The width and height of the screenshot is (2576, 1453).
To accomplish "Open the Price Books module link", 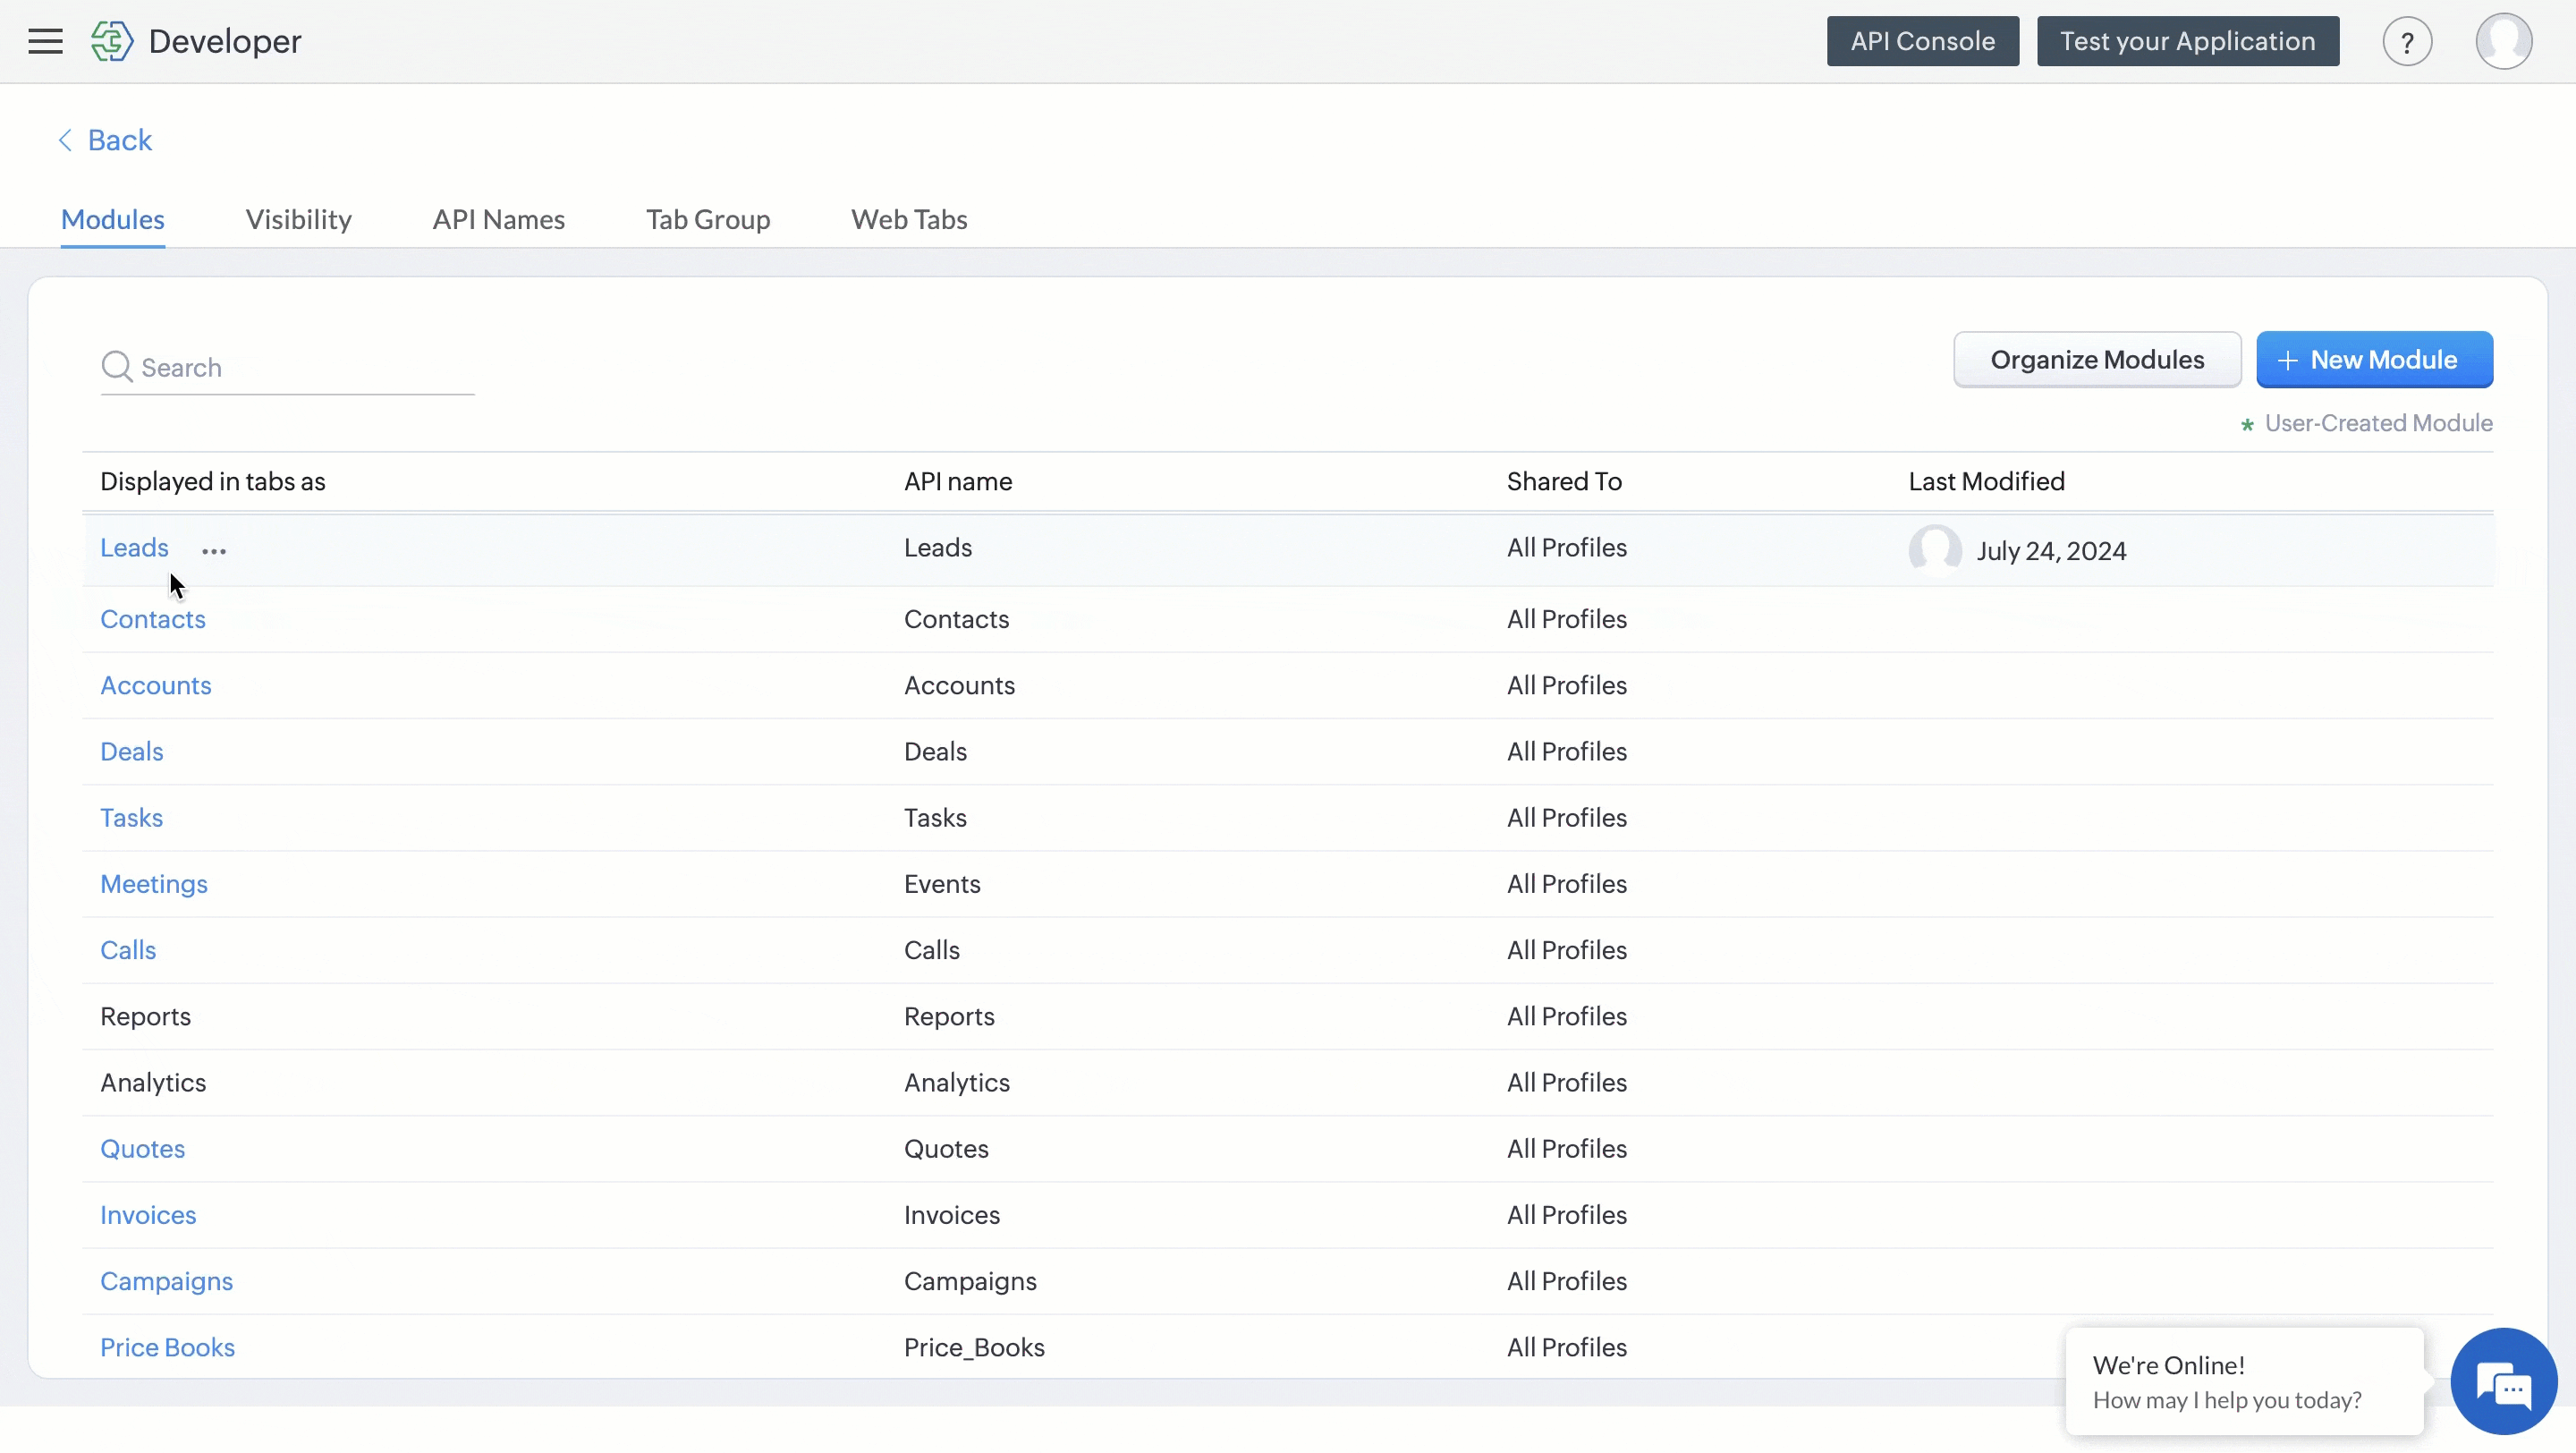I will (167, 1347).
